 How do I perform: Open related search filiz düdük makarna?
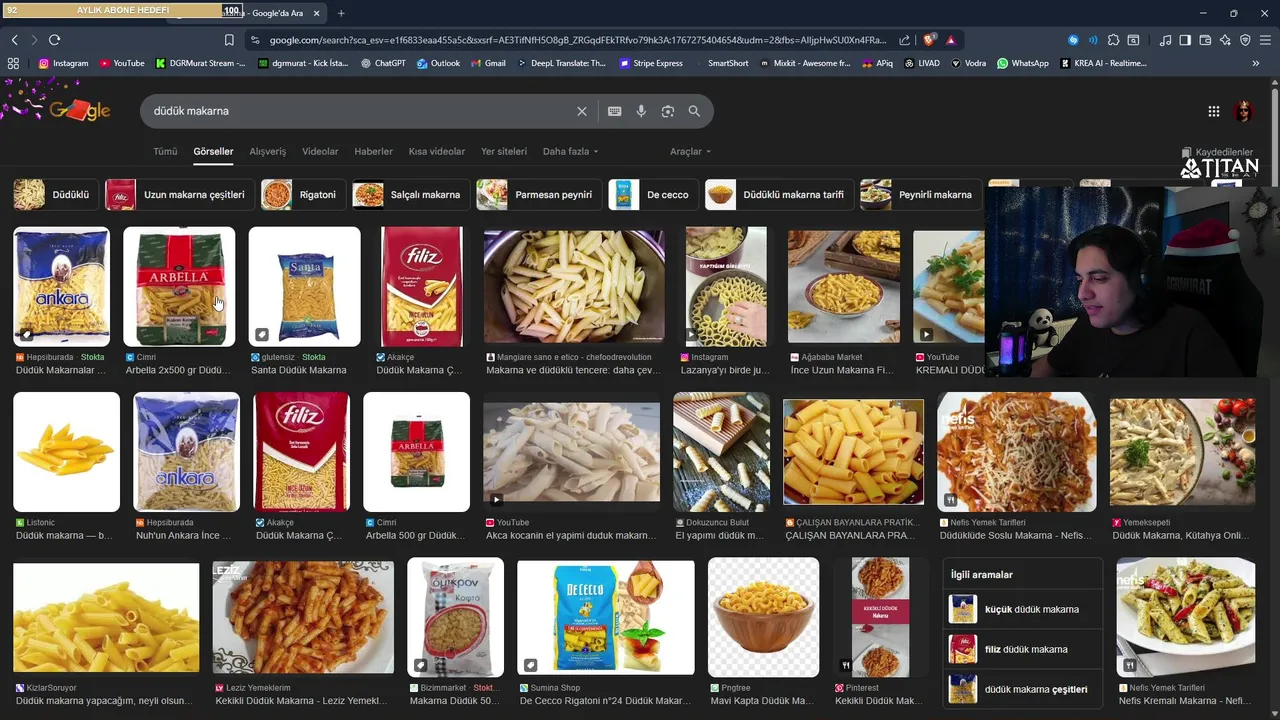coord(1023,649)
